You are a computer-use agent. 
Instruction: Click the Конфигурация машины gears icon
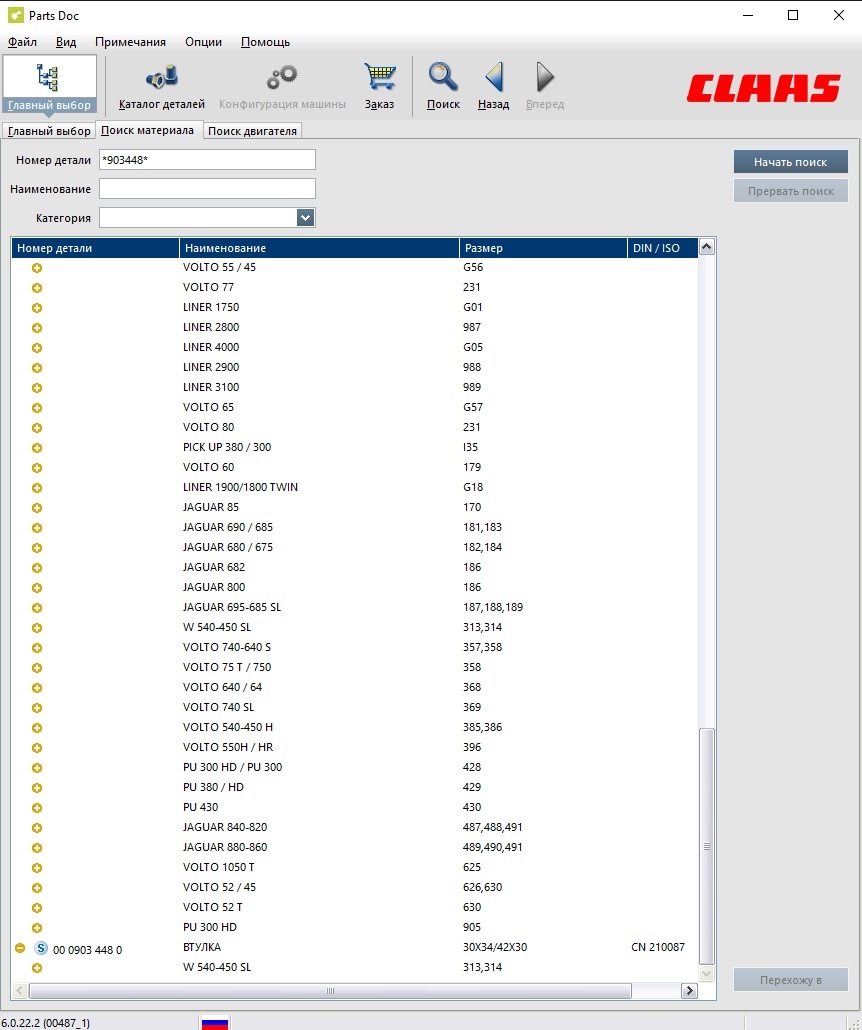(x=282, y=77)
